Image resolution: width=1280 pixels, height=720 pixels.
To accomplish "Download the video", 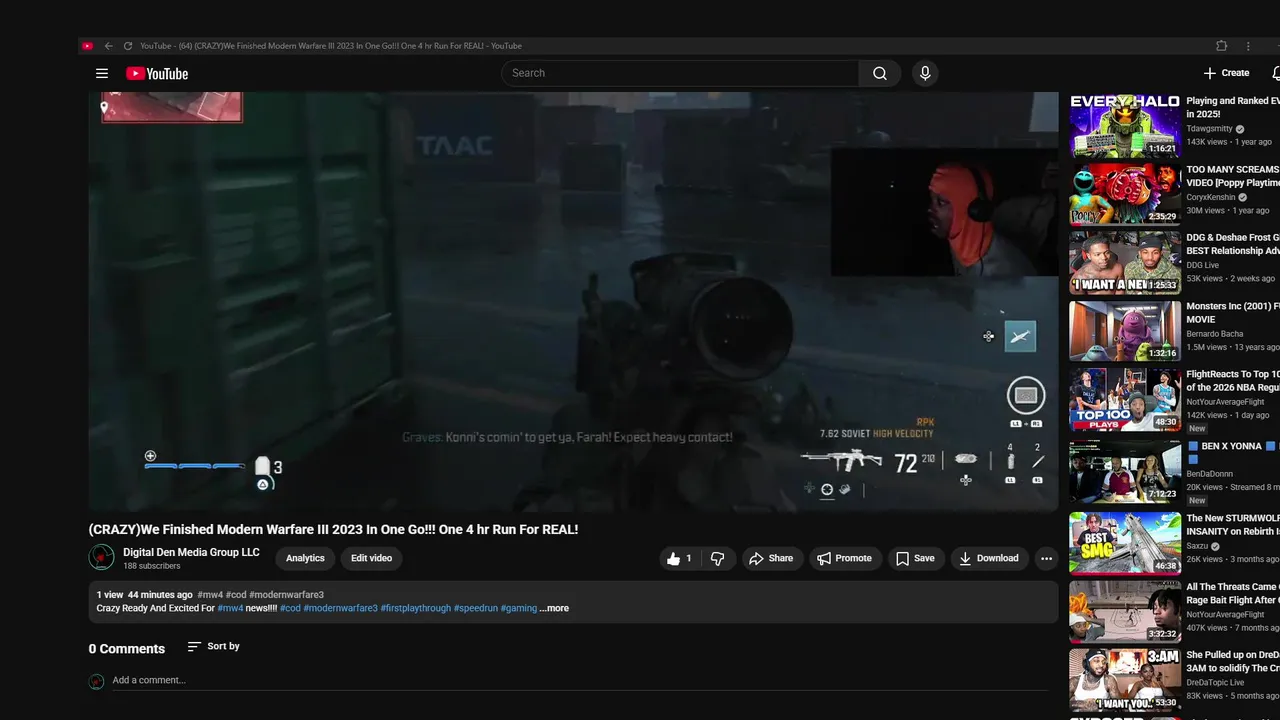I will [988, 559].
